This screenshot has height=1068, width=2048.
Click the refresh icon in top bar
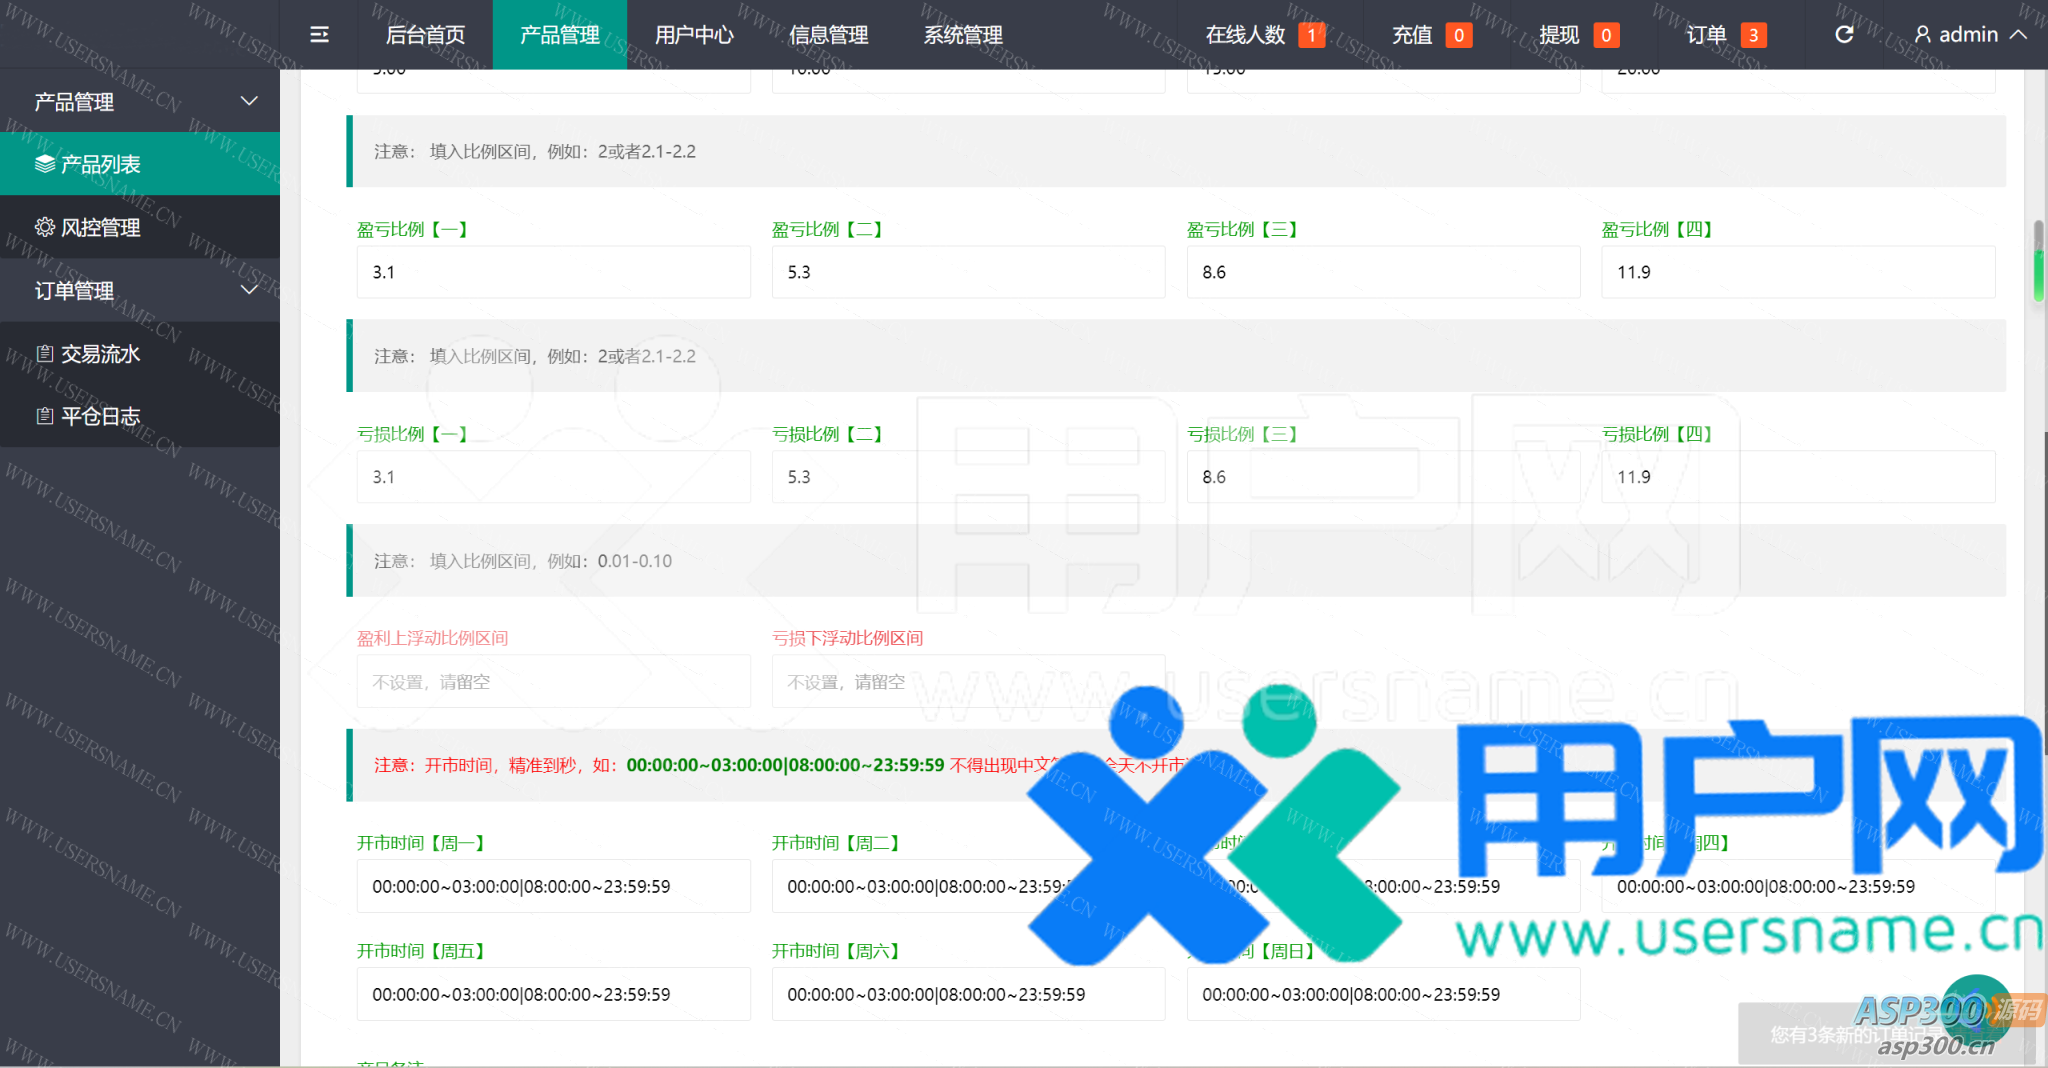tap(1844, 35)
